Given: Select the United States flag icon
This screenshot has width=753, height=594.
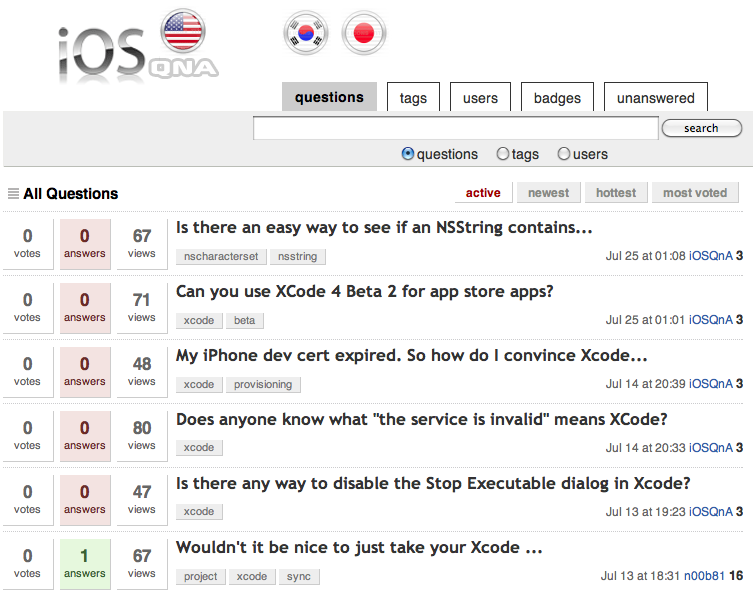Looking at the screenshot, I should click(182, 31).
